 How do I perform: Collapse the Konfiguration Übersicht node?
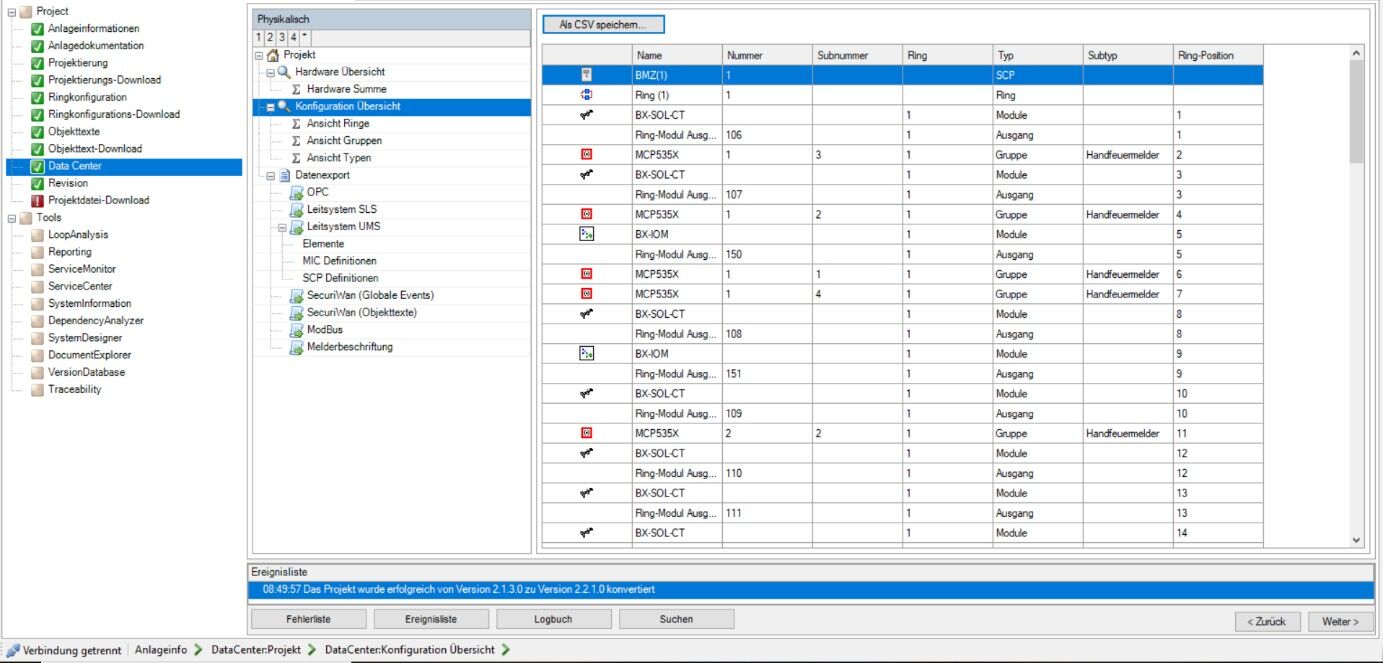271,107
